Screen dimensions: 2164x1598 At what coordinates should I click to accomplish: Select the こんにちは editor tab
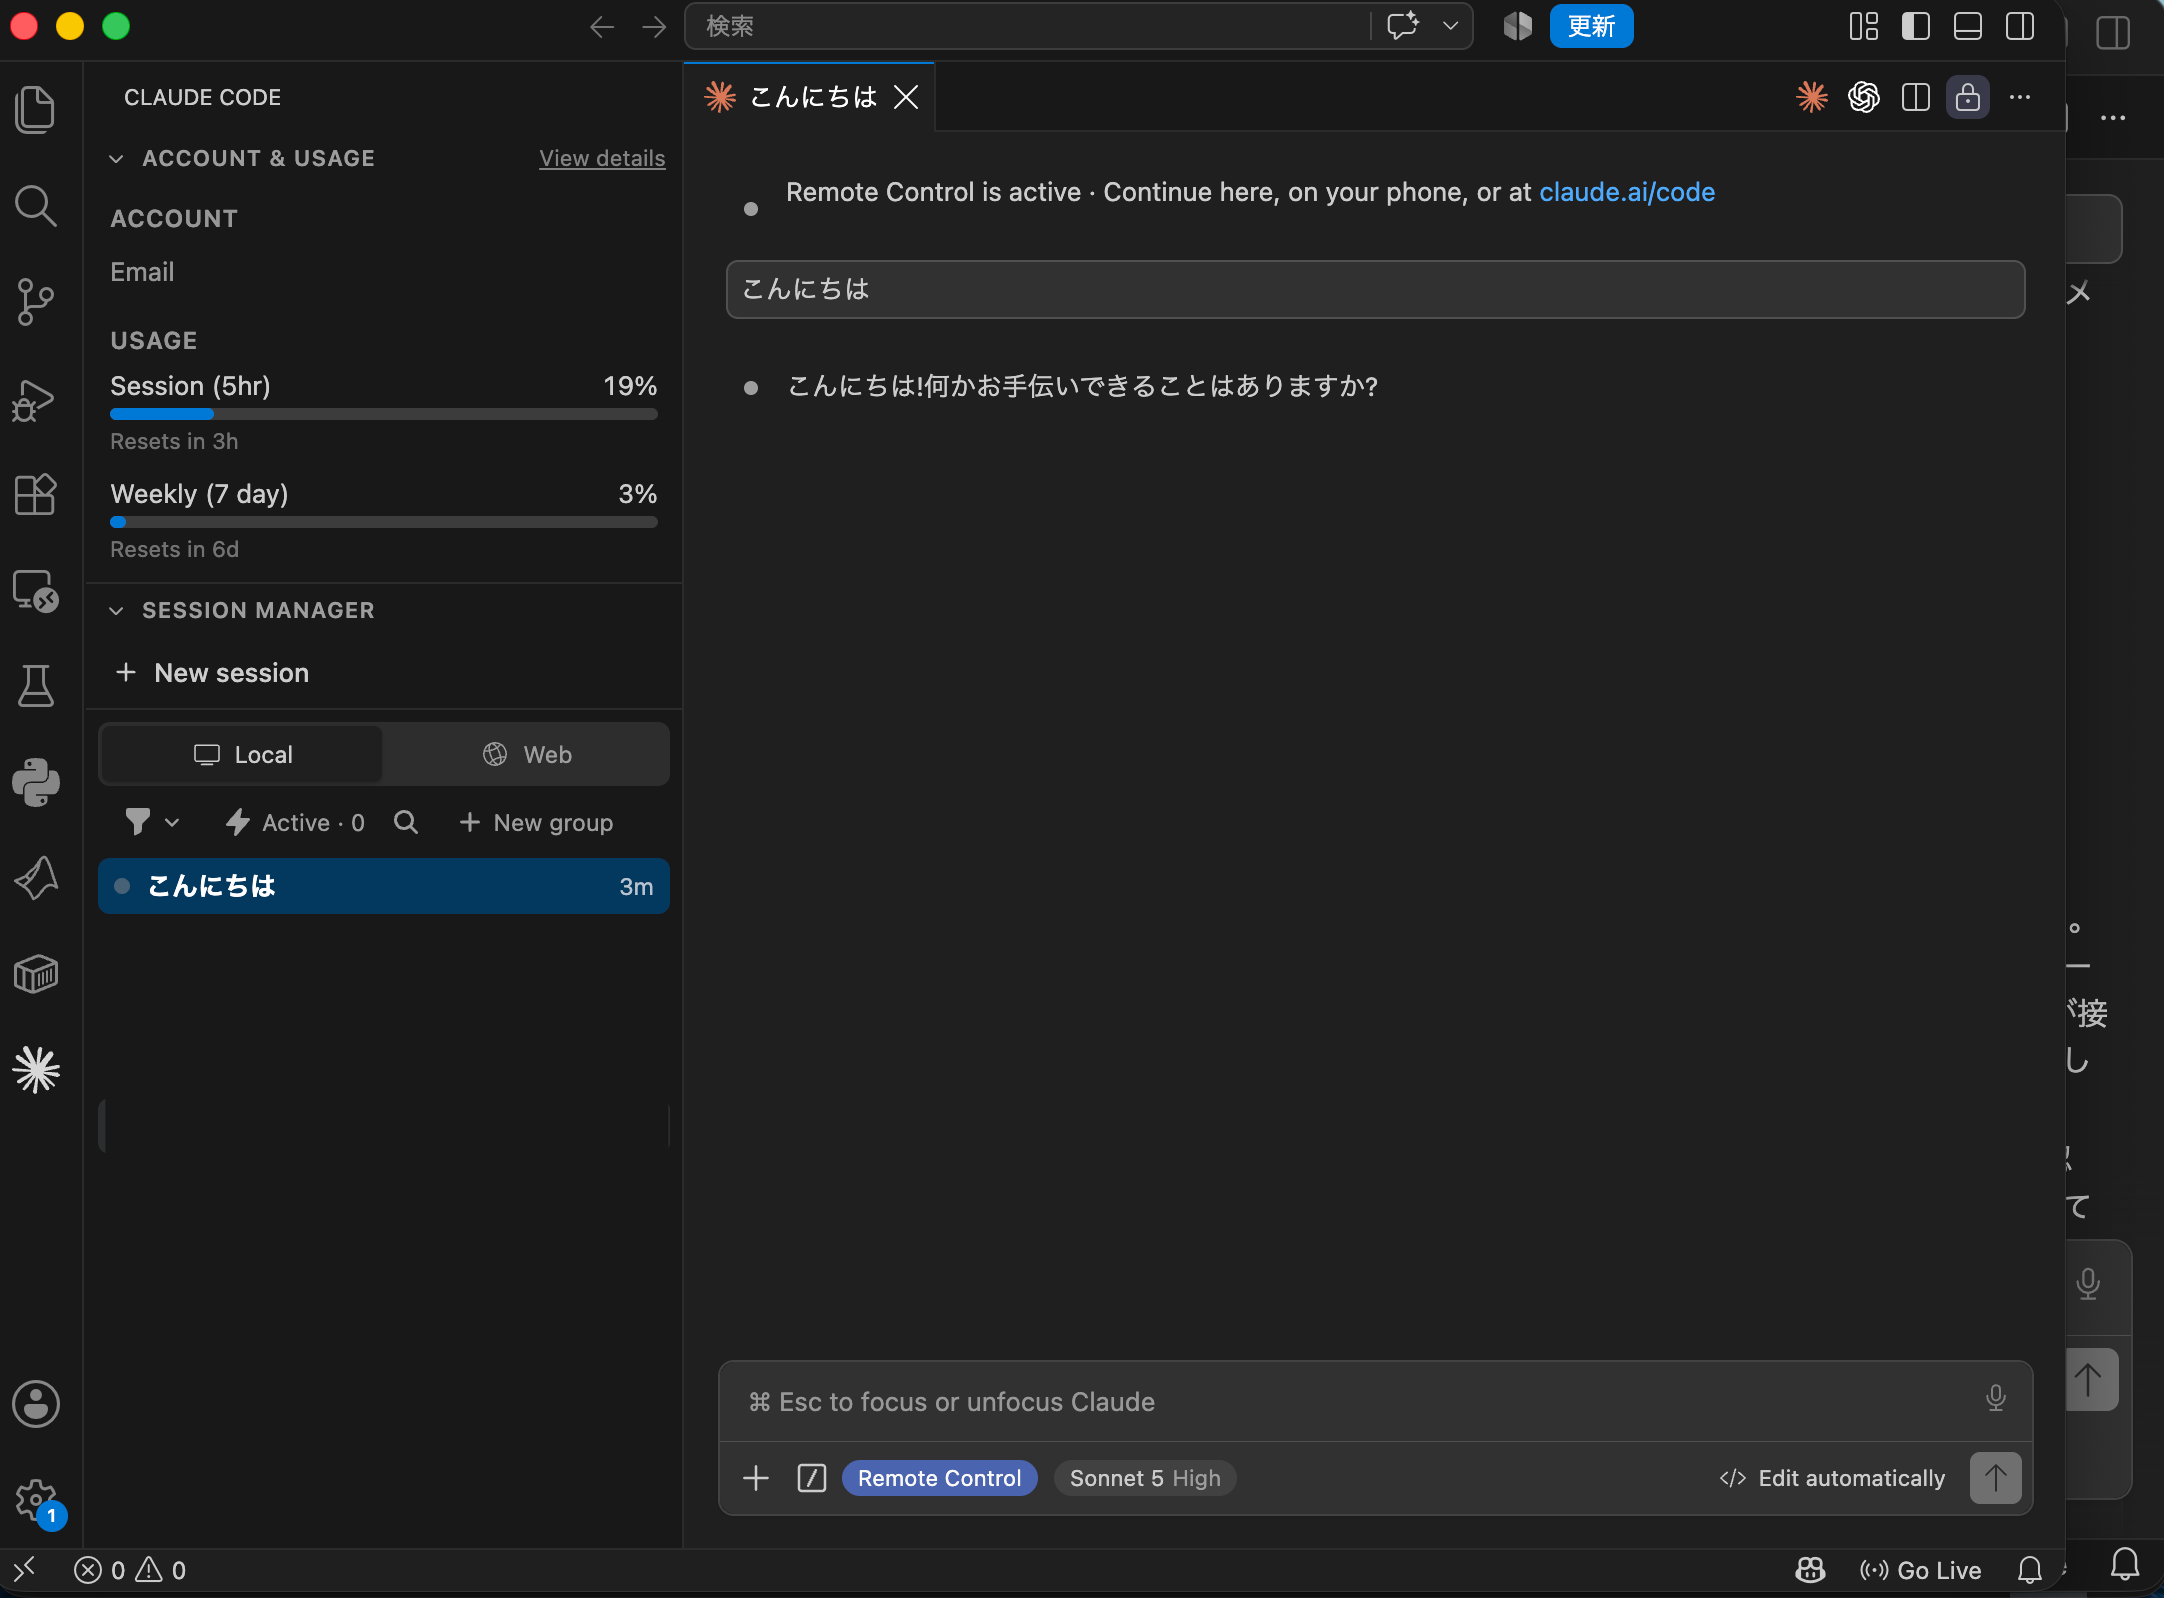[x=810, y=97]
